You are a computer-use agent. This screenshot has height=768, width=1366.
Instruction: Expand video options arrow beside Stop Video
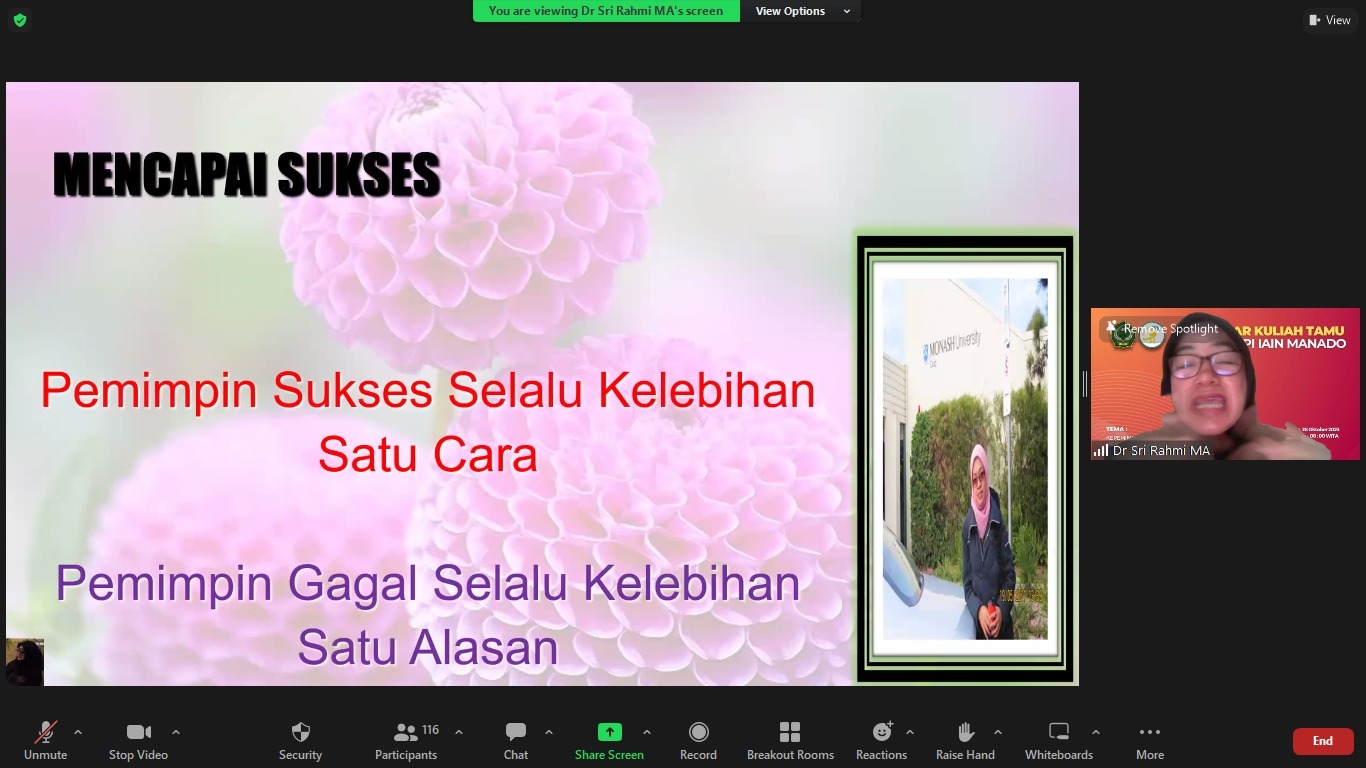tap(176, 732)
